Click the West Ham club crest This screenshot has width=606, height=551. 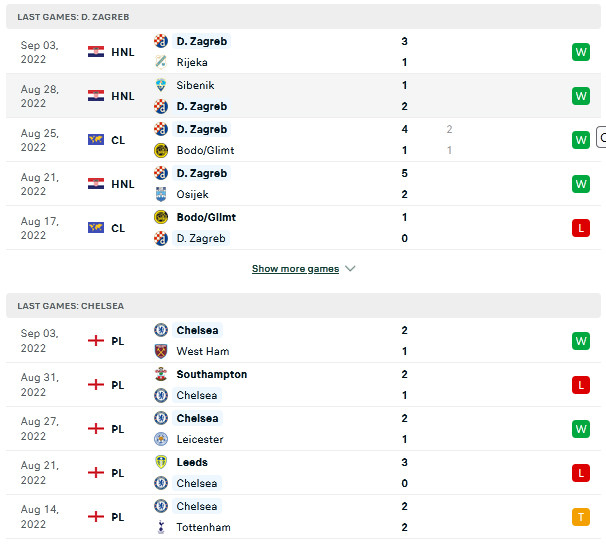coord(161,351)
